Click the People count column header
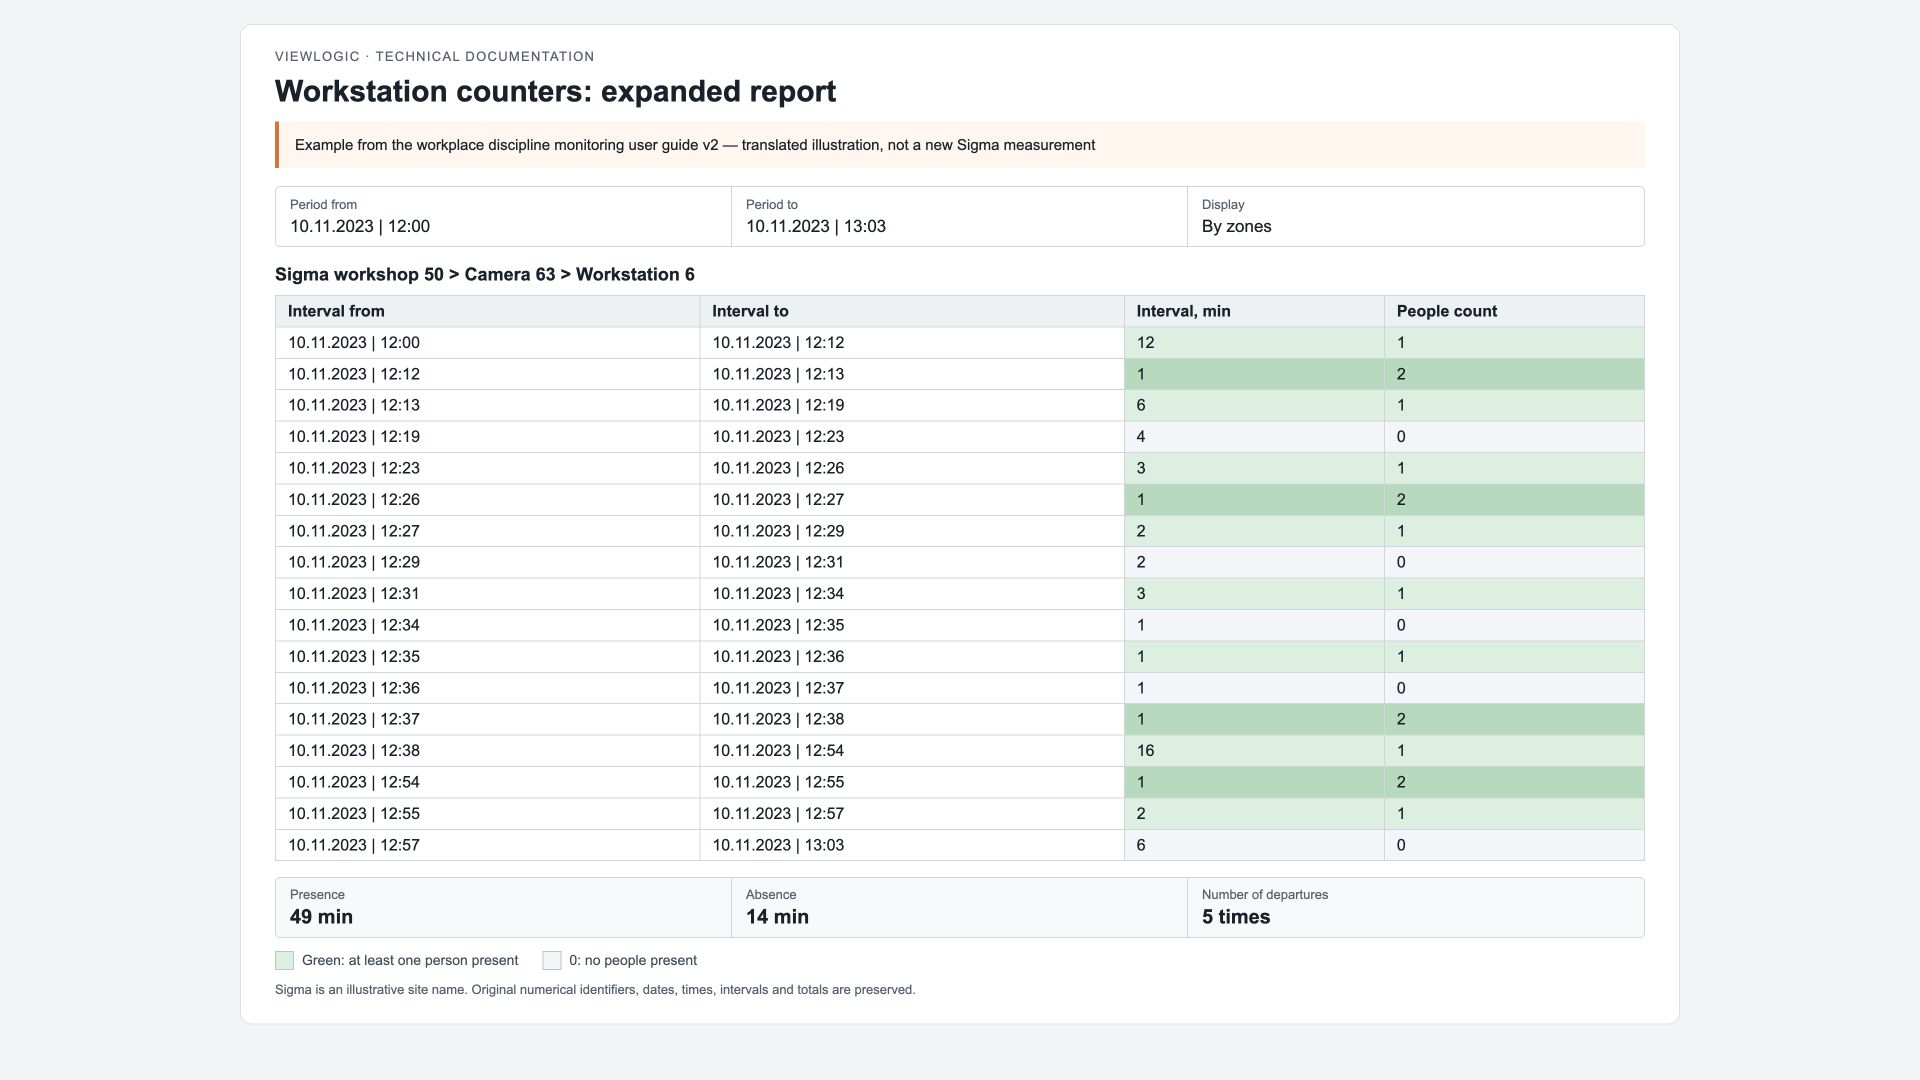This screenshot has width=1920, height=1080. tap(1514, 311)
